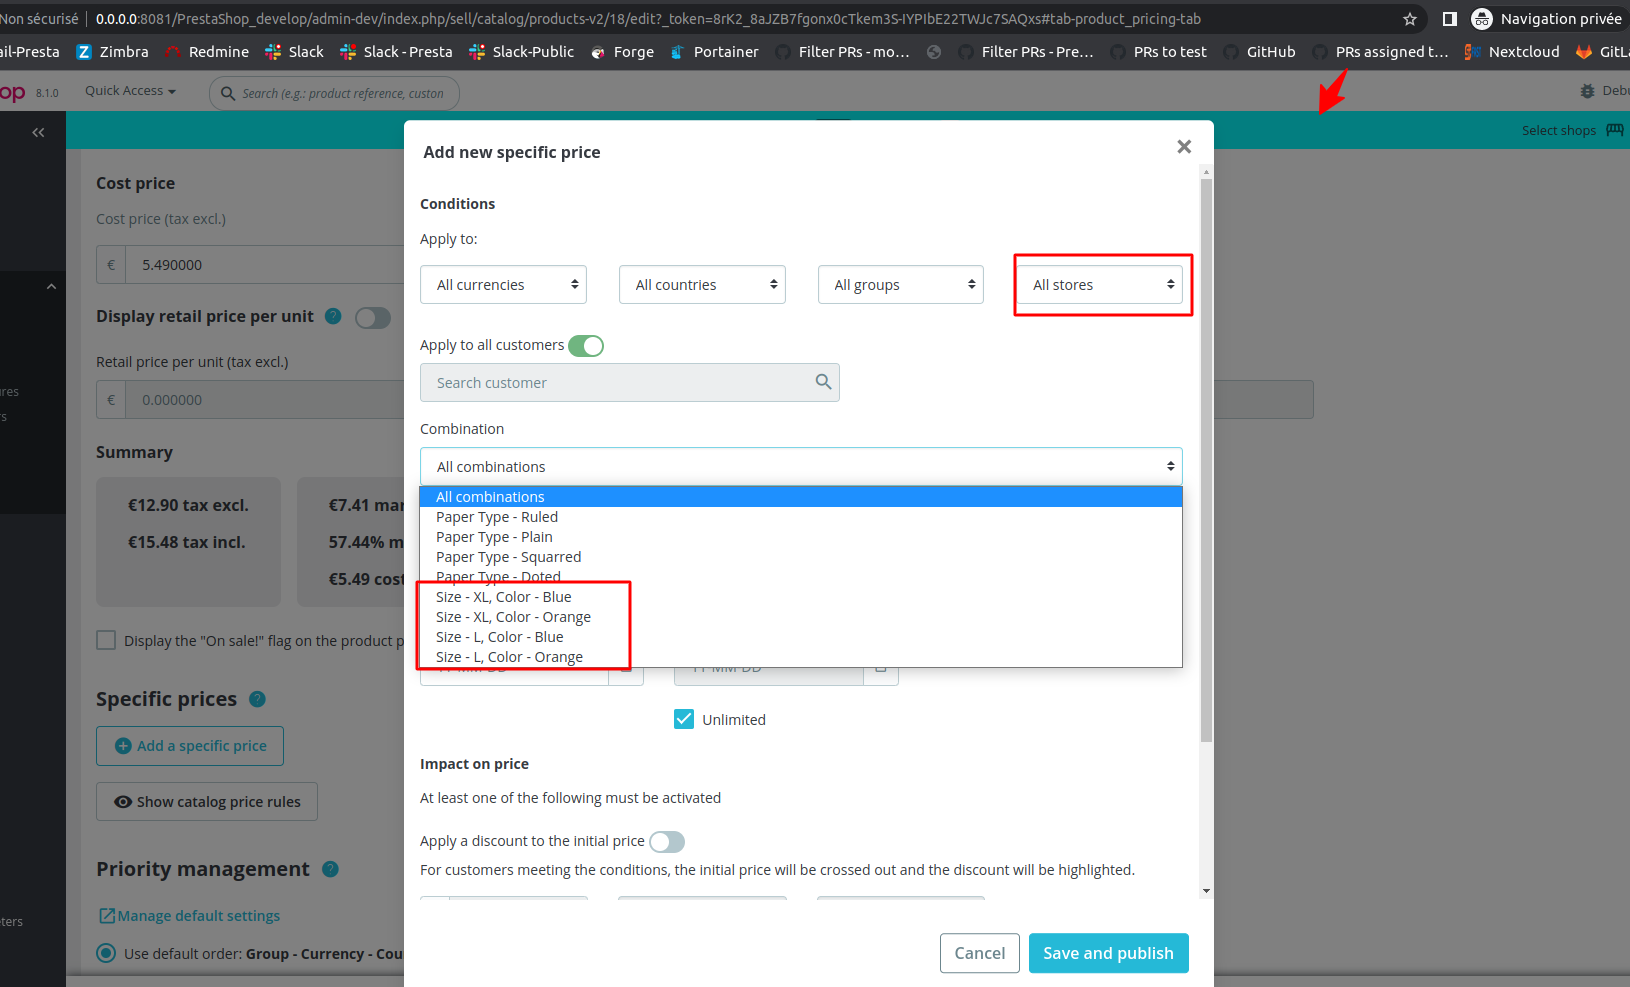Screen dimensions: 1630x987
Task: Open the 'All currencies' dropdown
Action: tap(503, 284)
